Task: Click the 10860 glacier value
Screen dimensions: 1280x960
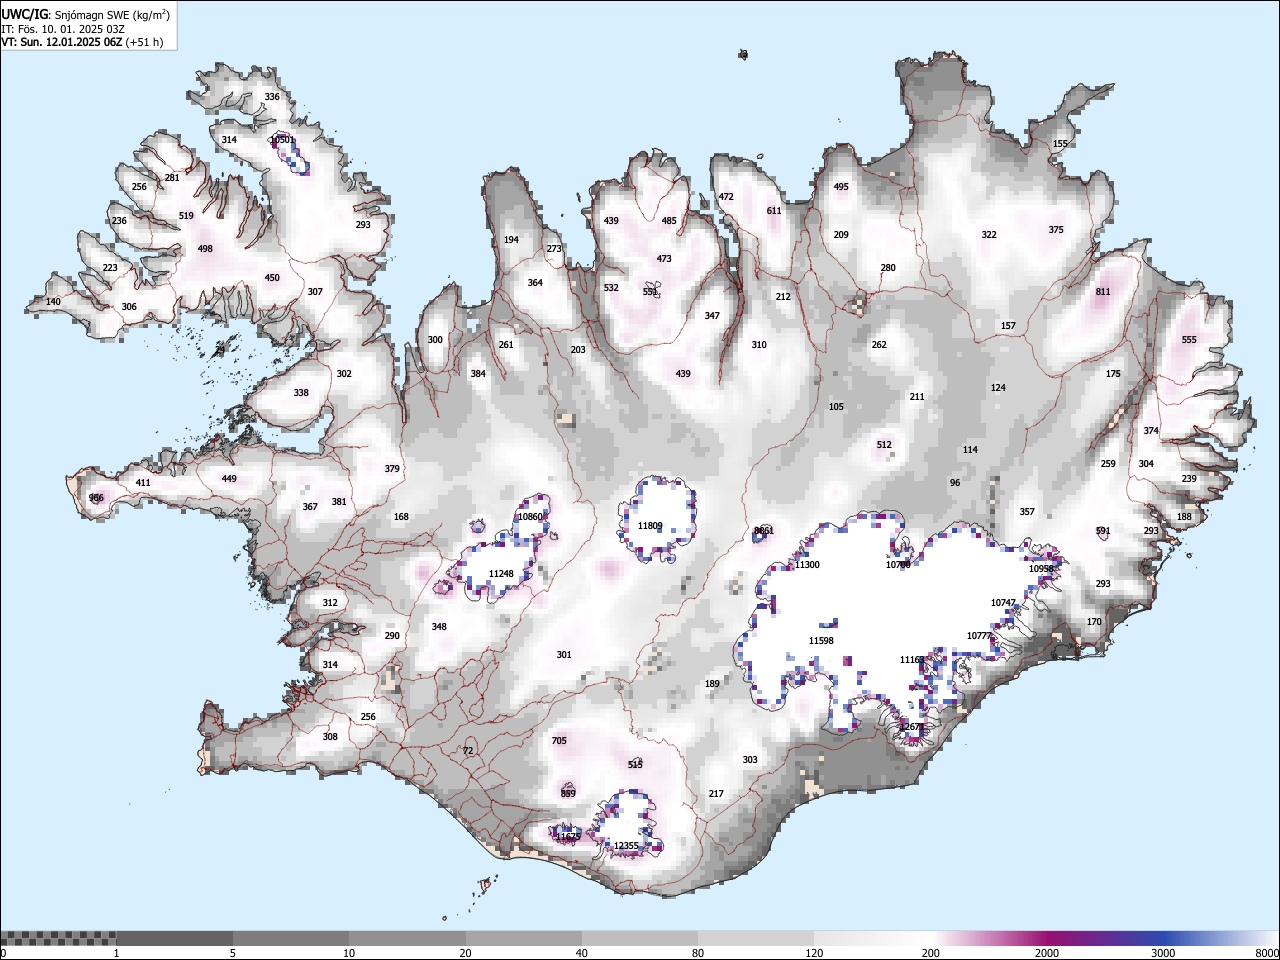Action: pyautogui.click(x=530, y=517)
